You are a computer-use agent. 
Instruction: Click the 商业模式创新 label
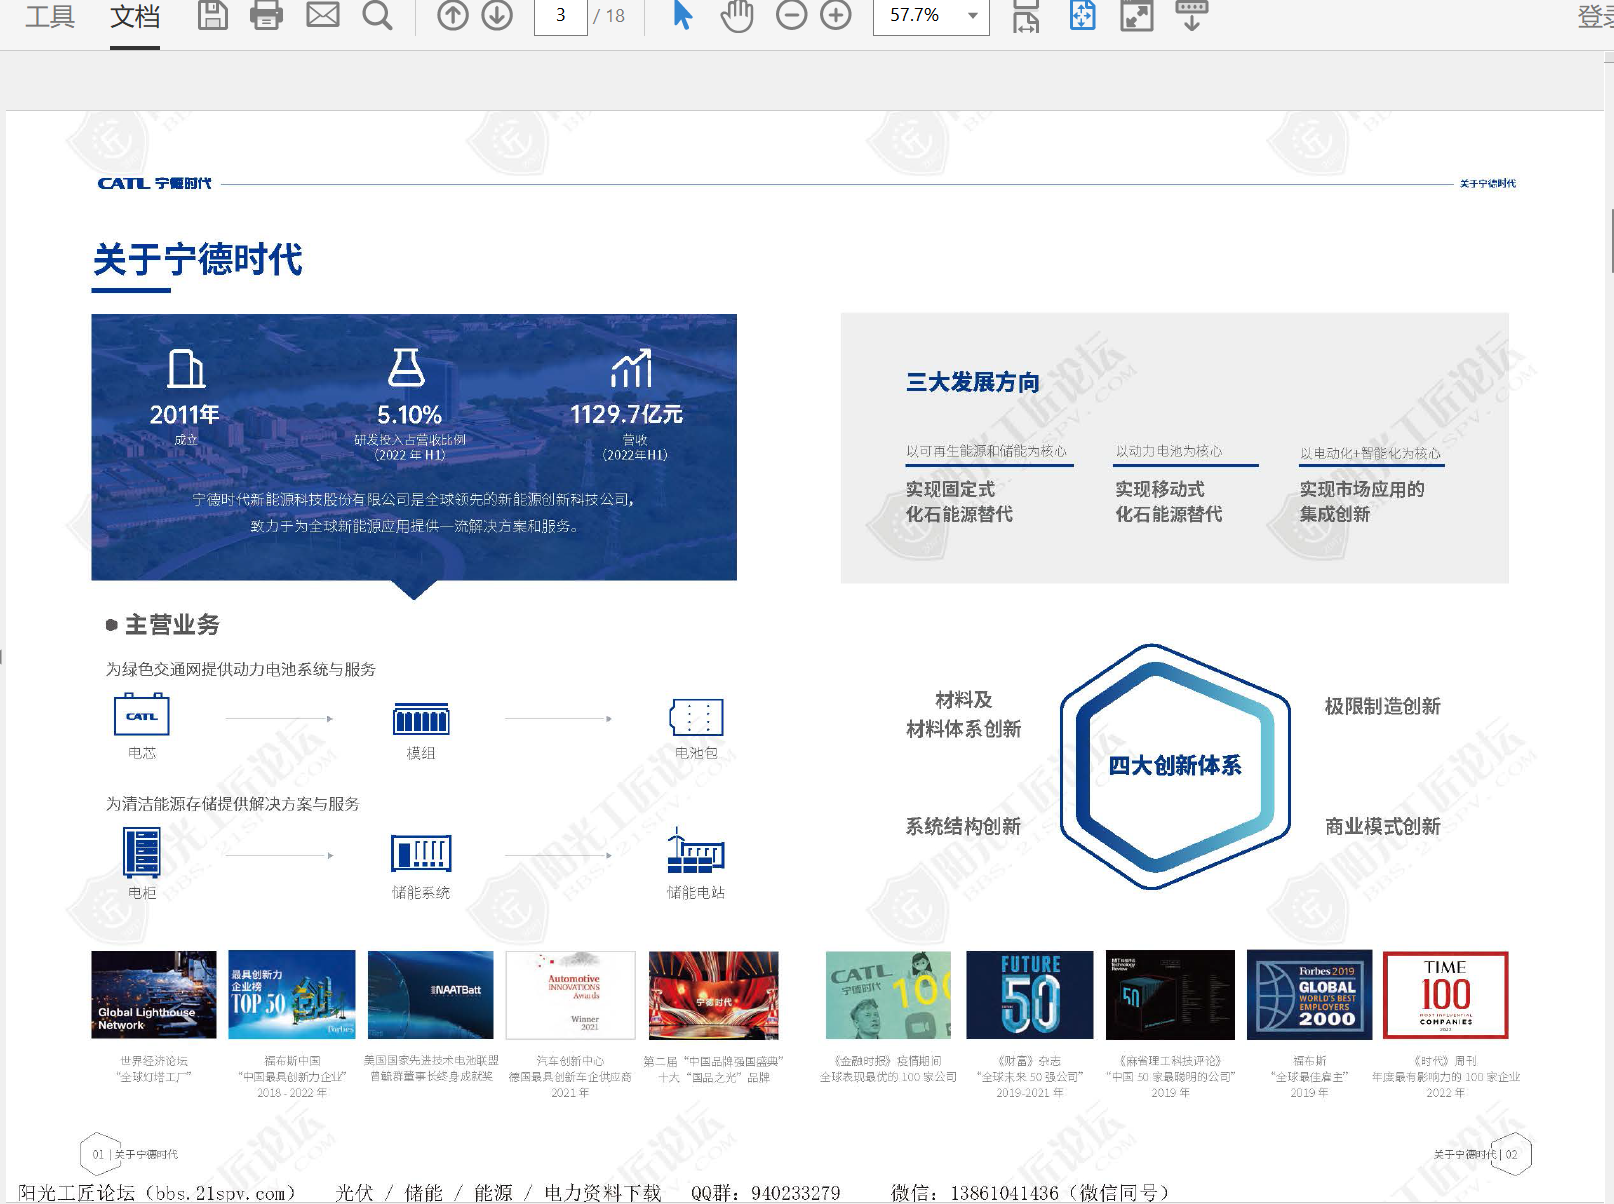[1382, 826]
